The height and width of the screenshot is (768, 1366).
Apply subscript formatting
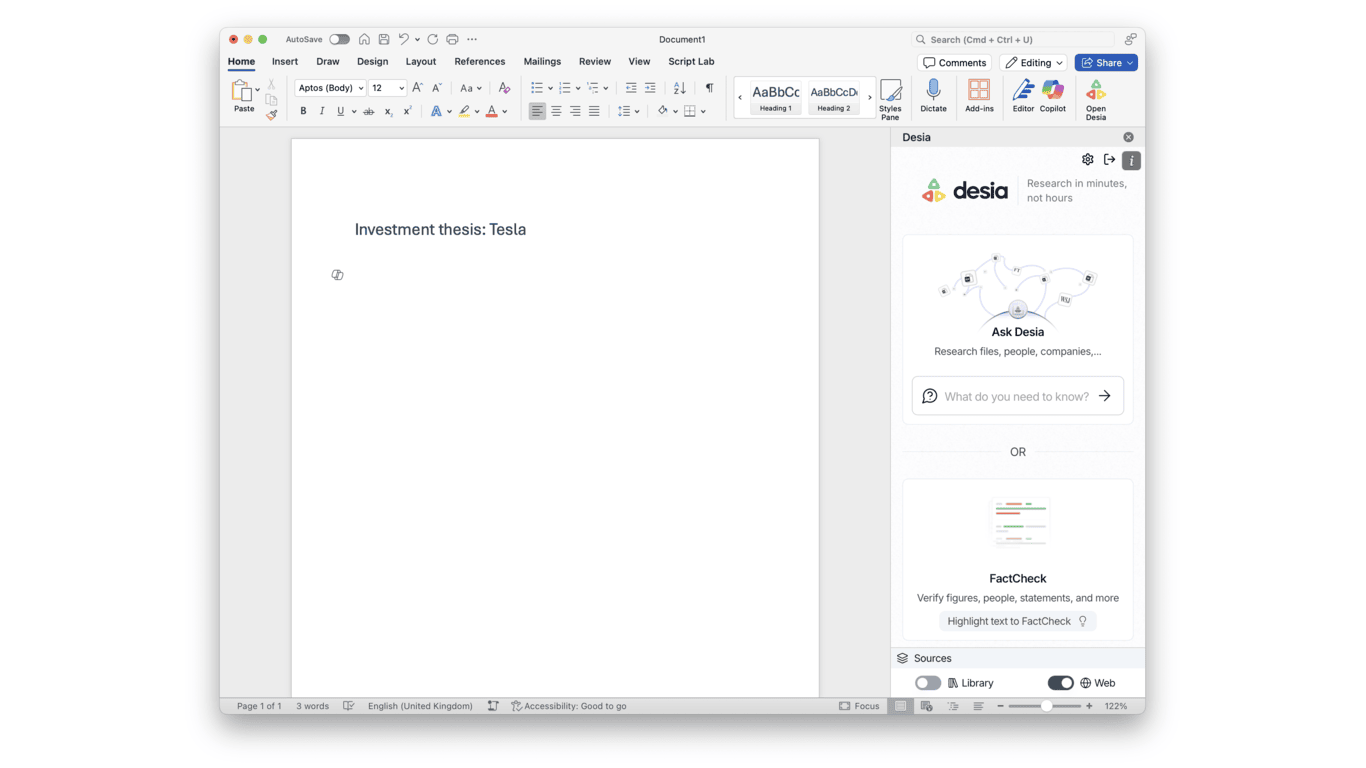click(388, 111)
